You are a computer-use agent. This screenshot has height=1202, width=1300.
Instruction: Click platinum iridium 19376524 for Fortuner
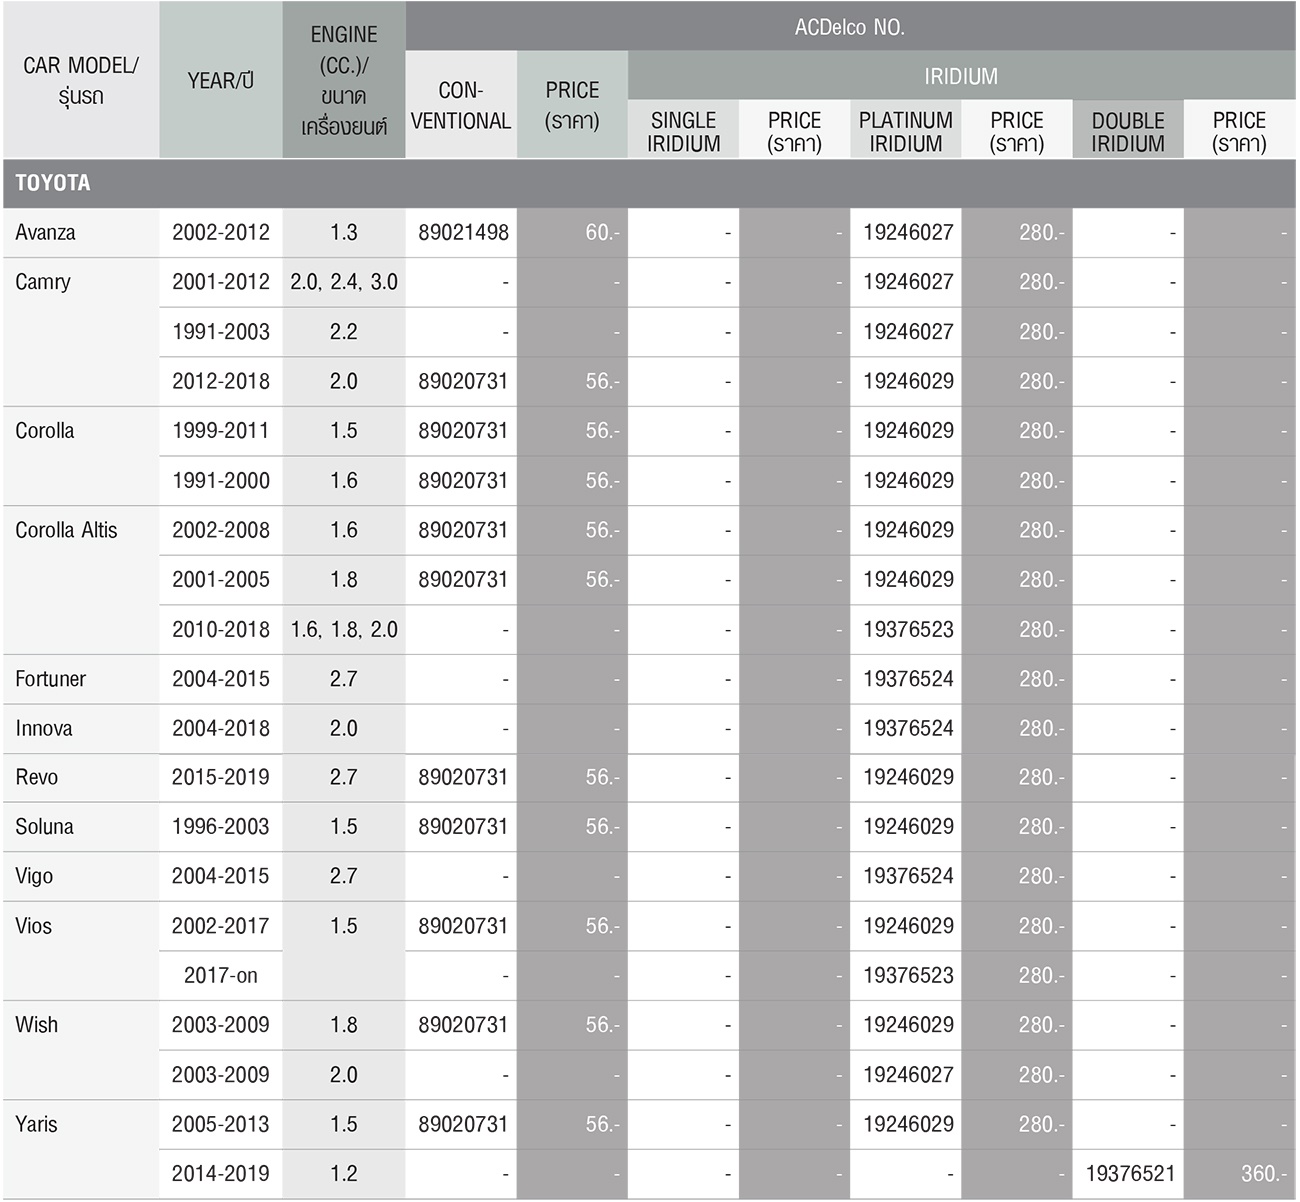(x=908, y=679)
